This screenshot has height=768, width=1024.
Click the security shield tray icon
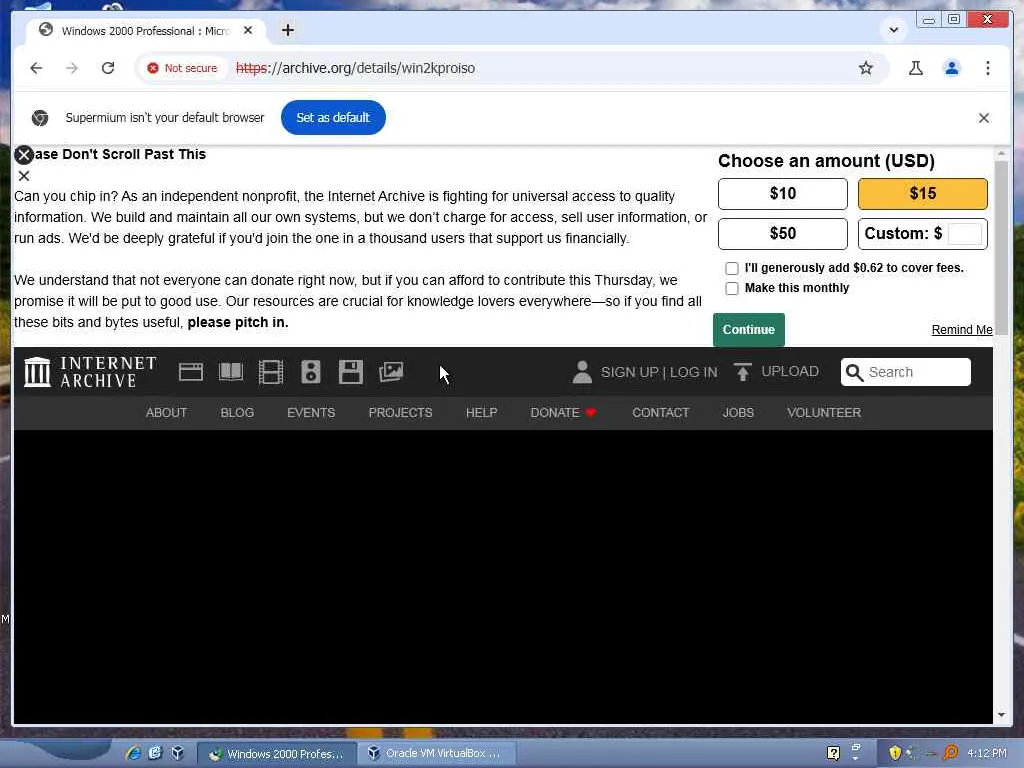[x=895, y=754]
